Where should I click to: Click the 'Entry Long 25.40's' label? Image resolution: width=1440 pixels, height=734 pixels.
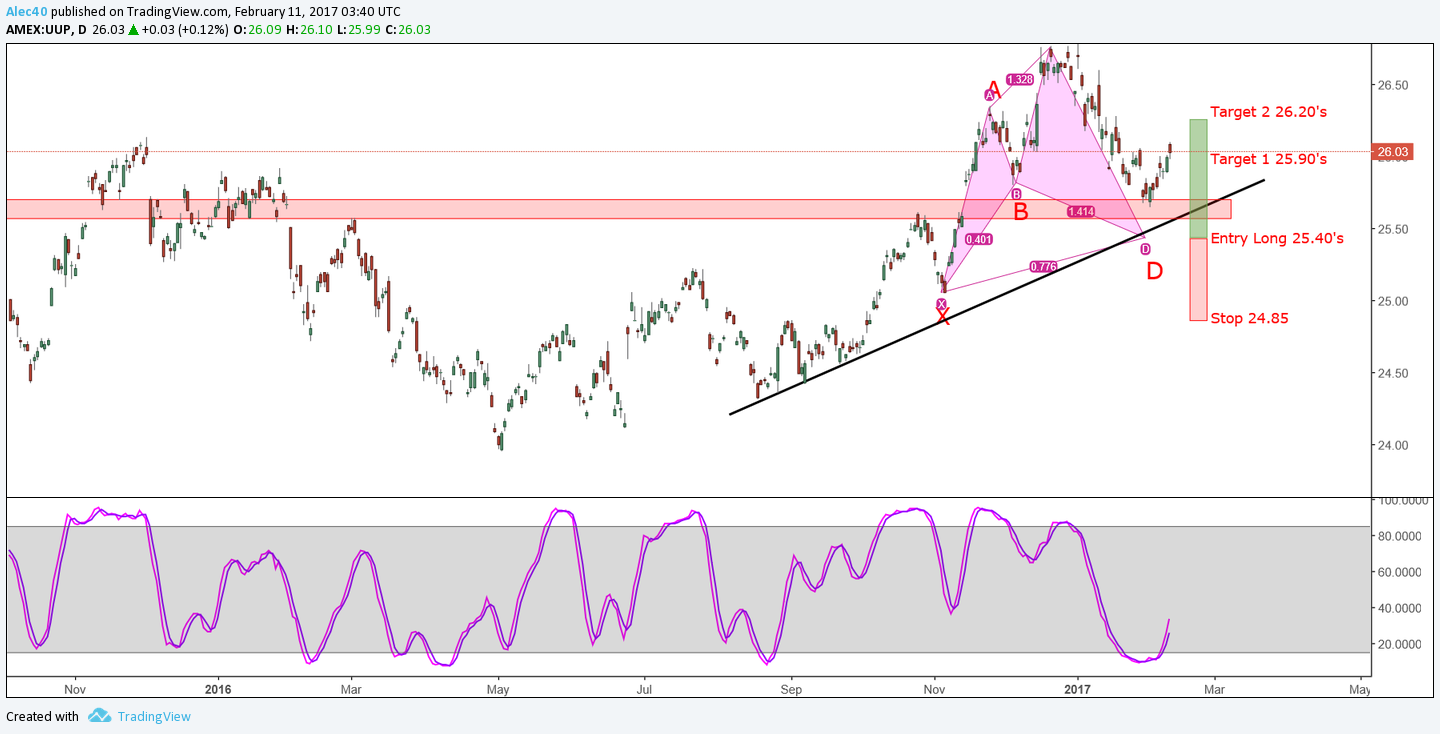click(1277, 238)
